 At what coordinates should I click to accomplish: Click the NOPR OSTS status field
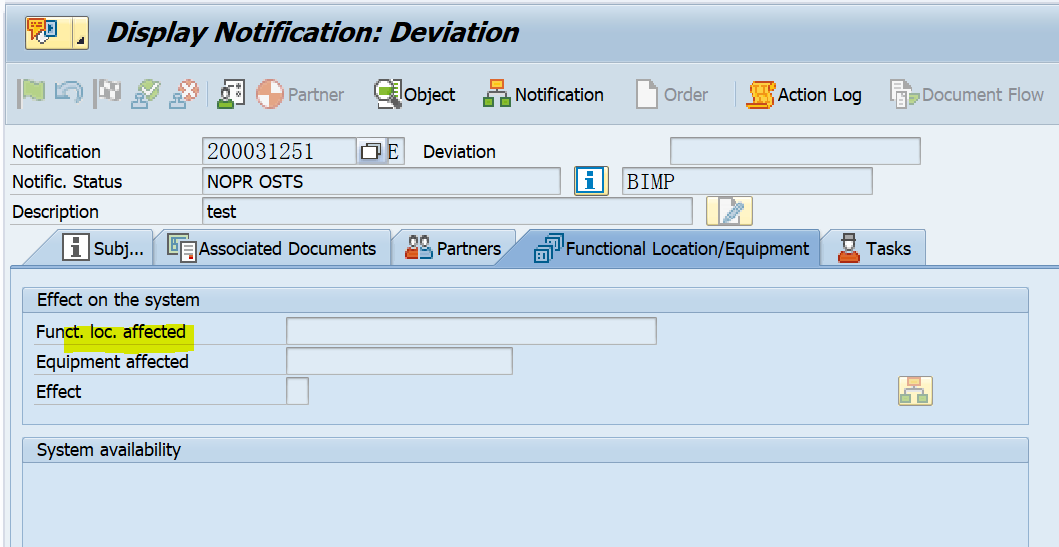(x=381, y=181)
